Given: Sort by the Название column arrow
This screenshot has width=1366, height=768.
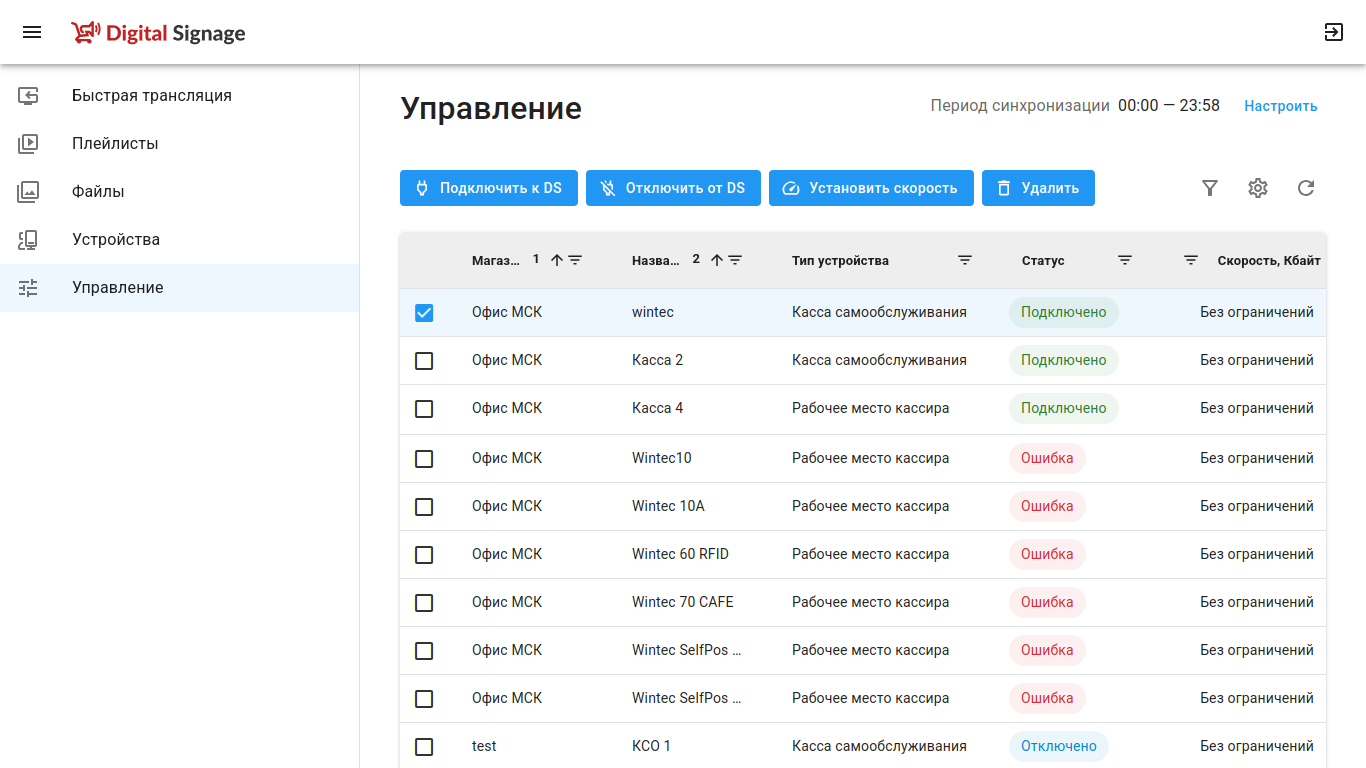Looking at the screenshot, I should tap(717, 260).
